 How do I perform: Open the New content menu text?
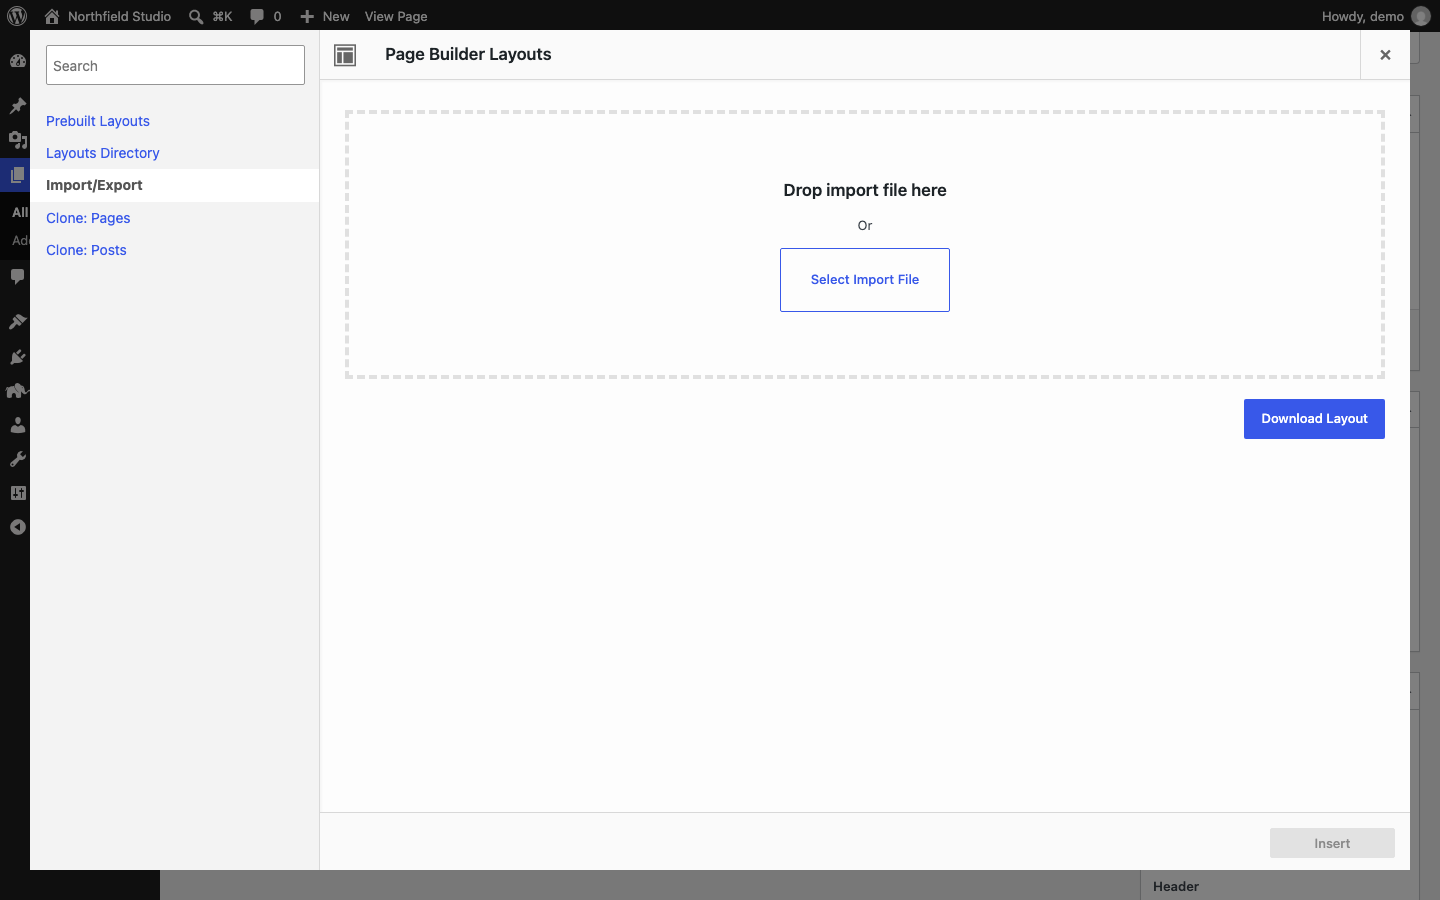(336, 16)
